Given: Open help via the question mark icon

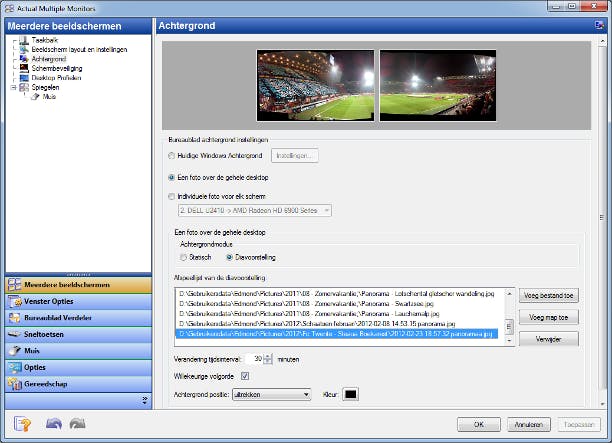Looking at the screenshot, I should point(22,424).
